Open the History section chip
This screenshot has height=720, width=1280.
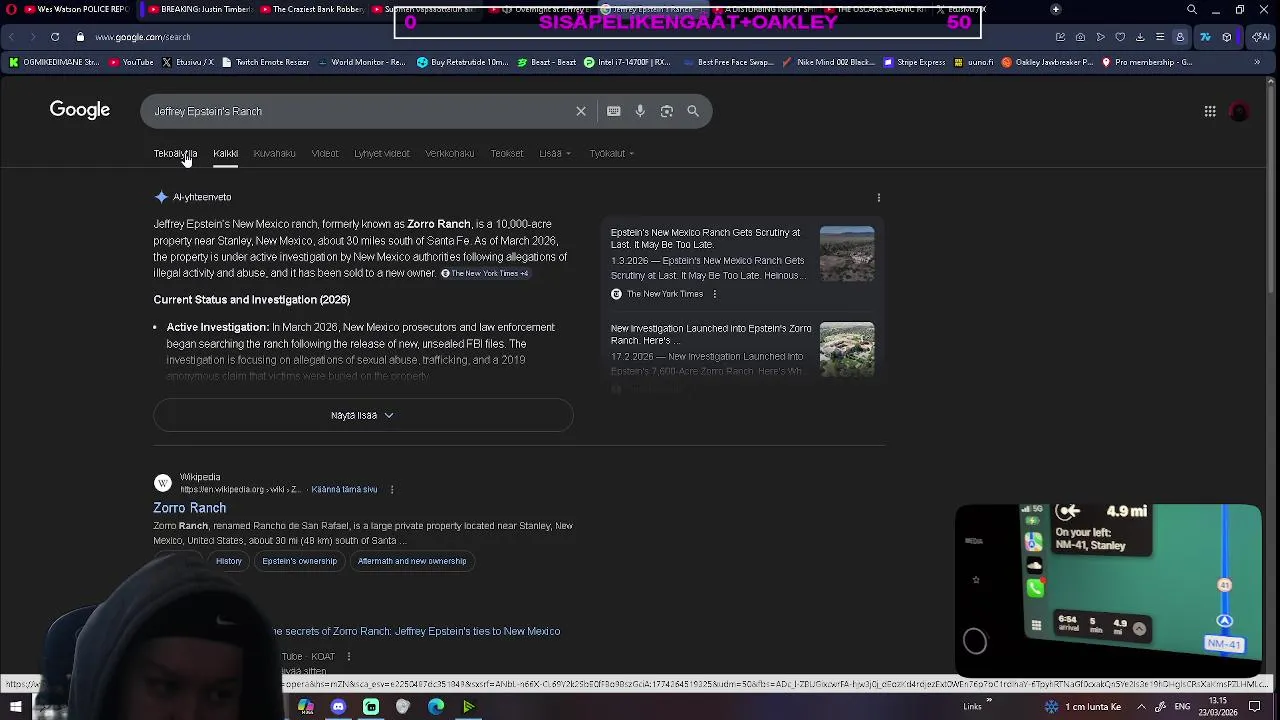[229, 561]
